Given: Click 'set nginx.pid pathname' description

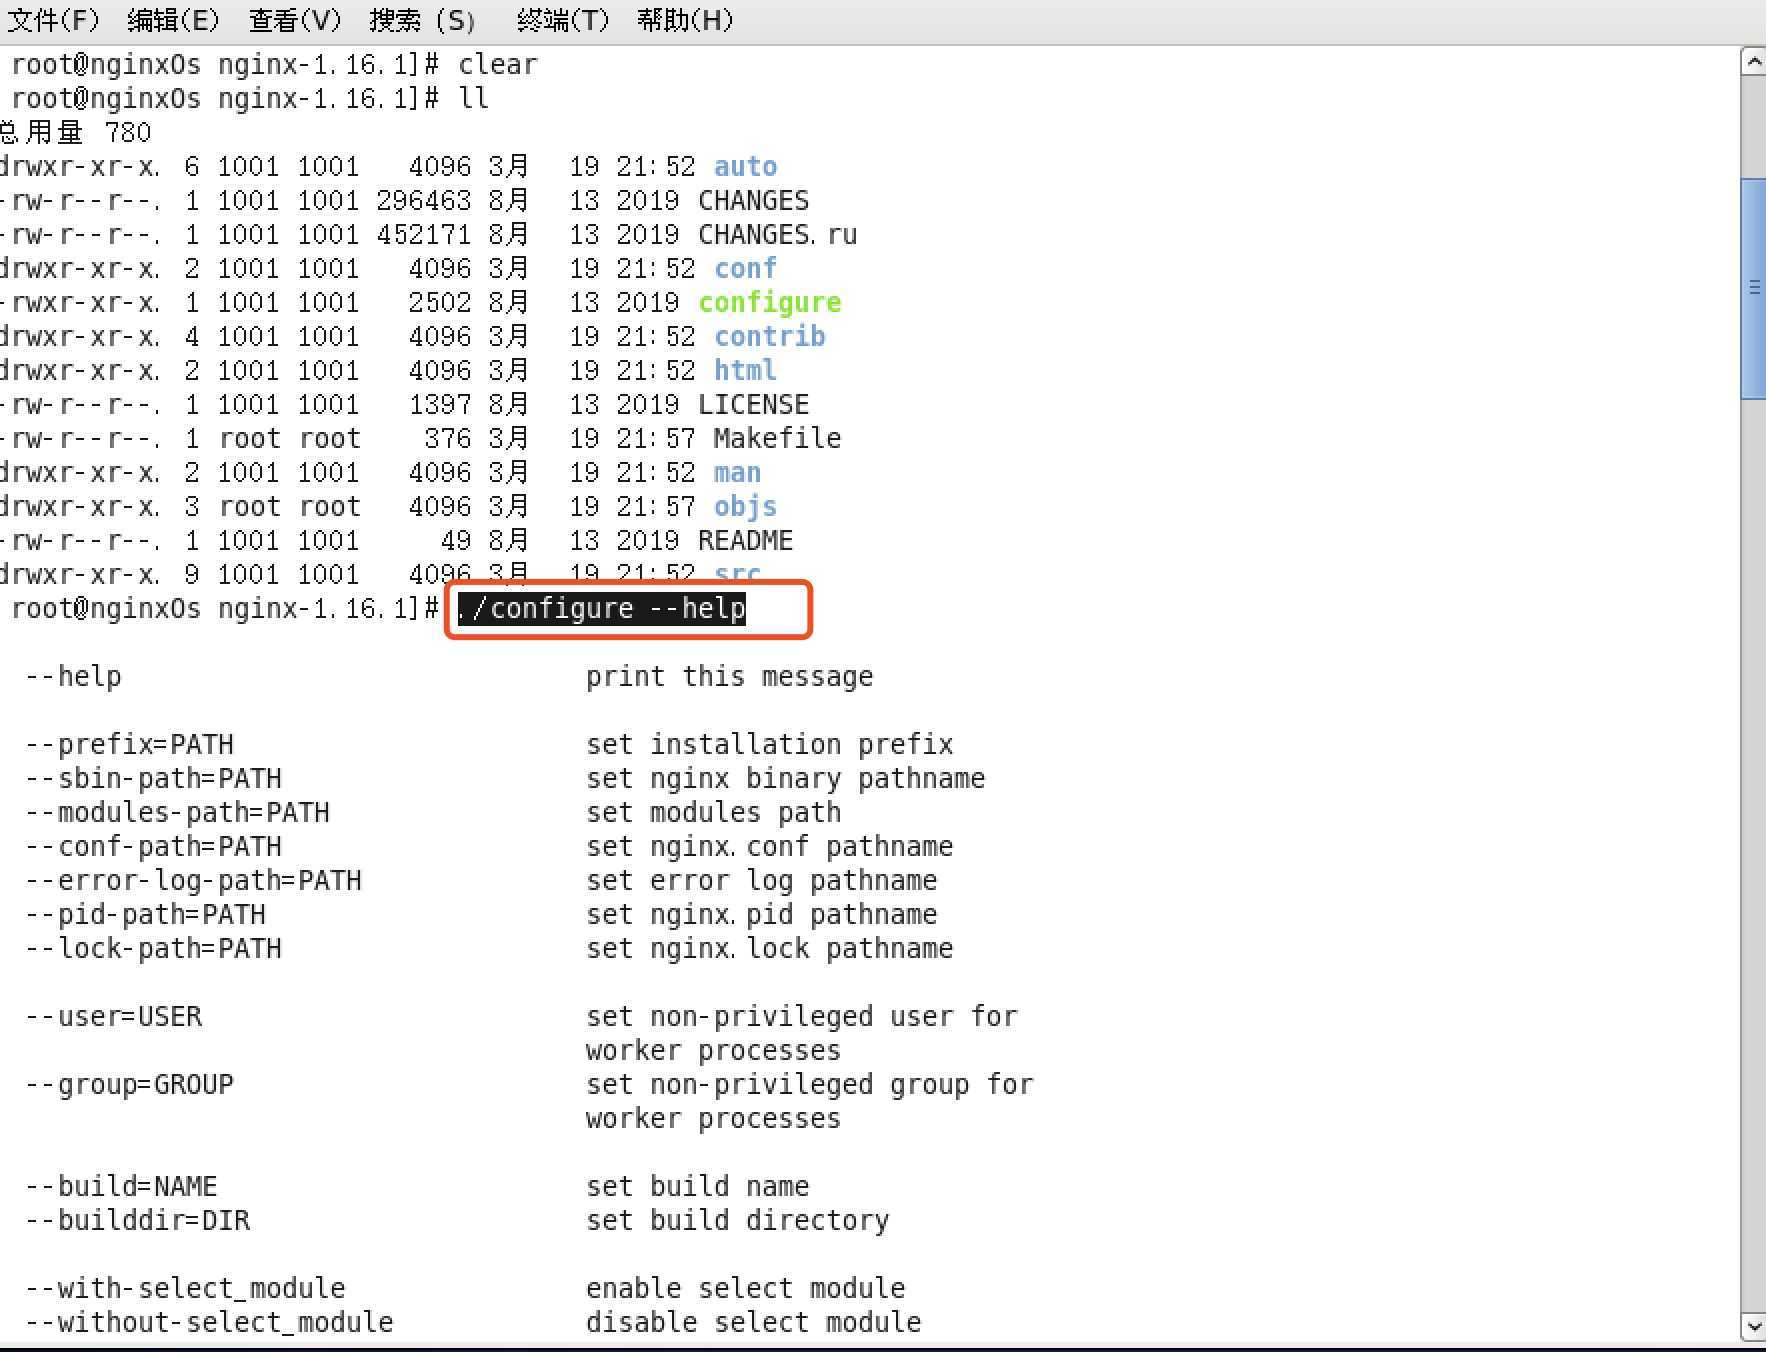Looking at the screenshot, I should pyautogui.click(x=762, y=915).
